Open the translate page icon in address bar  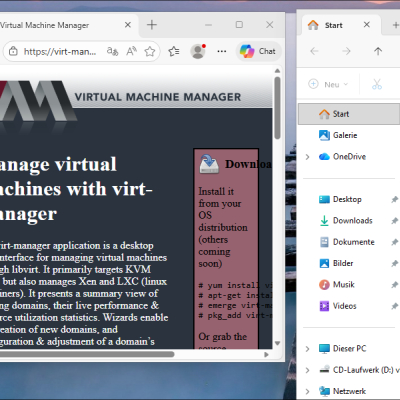point(112,51)
